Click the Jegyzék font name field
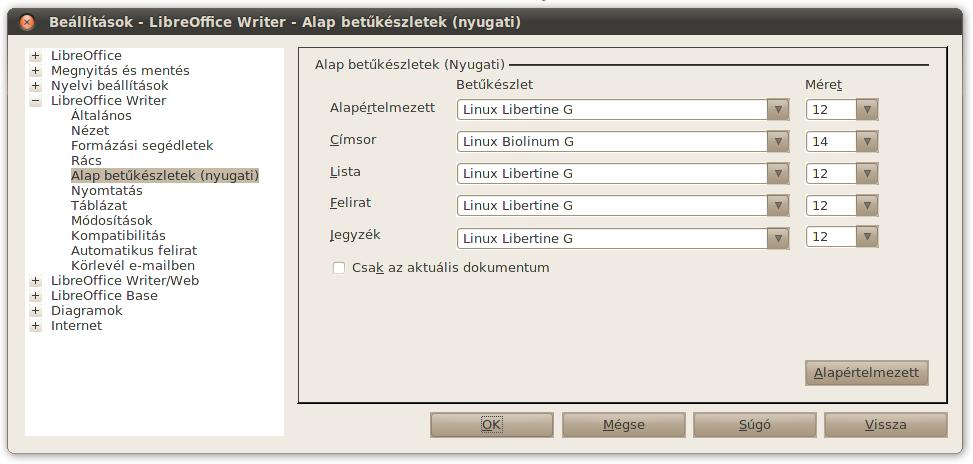The image size is (973, 464). [612, 238]
